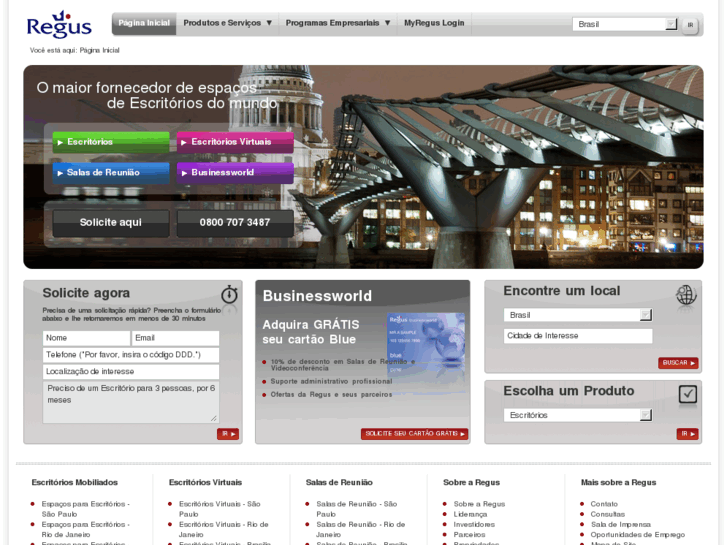Screen dimensions: 727x545
Task: Click IR button in Escolha um Produto
Action: pos(687,434)
